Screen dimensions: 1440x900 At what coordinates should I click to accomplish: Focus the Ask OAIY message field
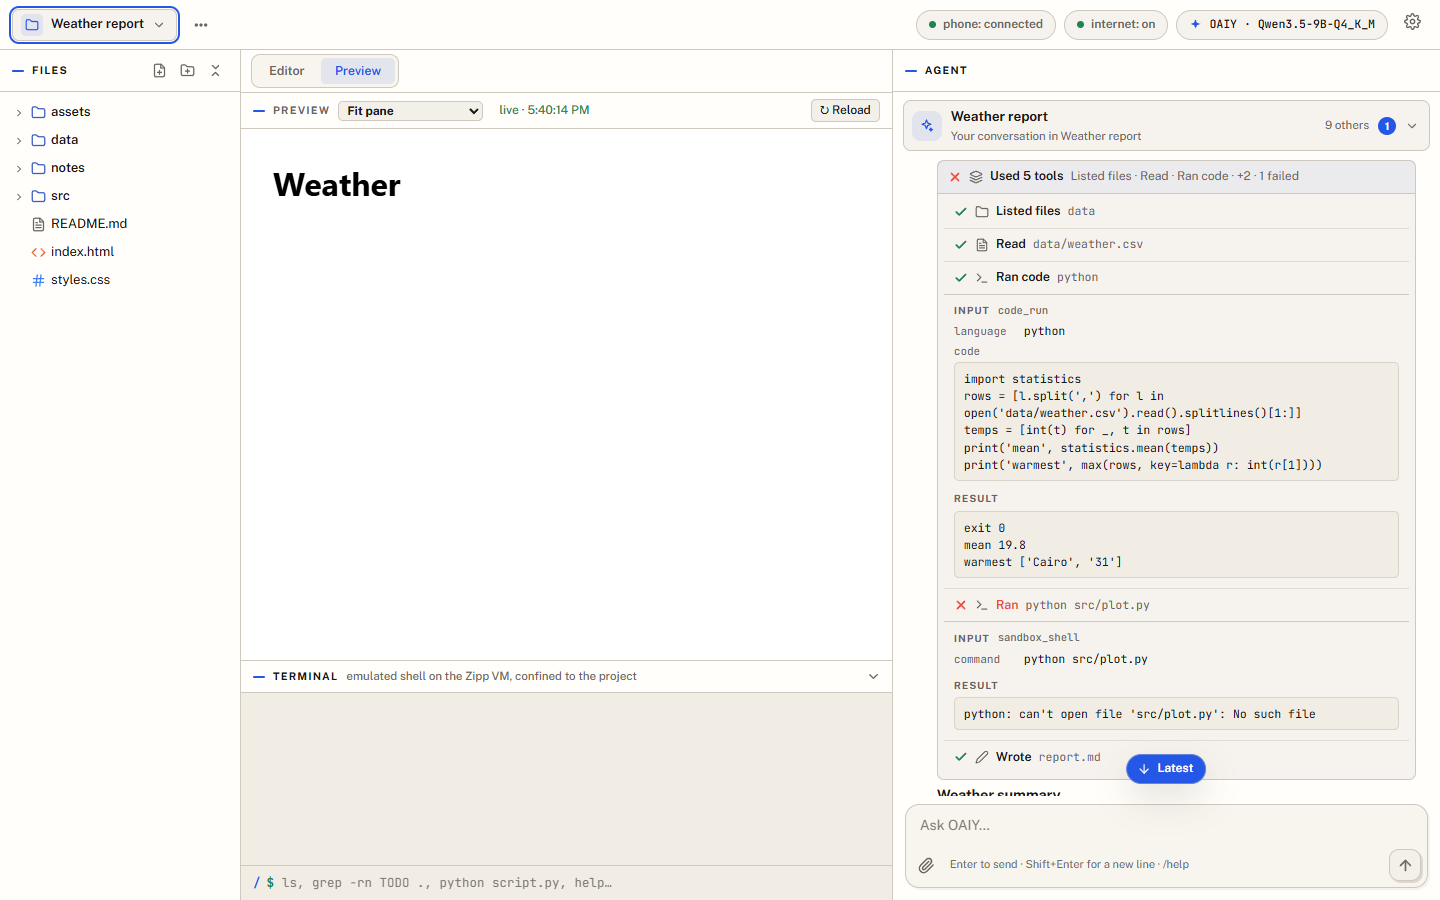[1166, 826]
